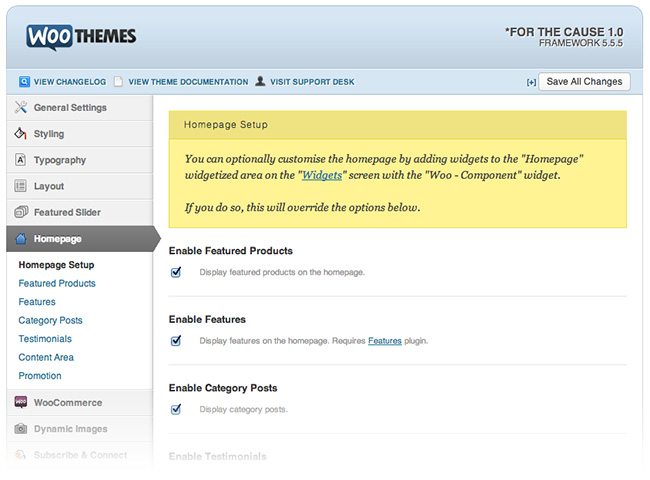Open the WooCommerce section
The image size is (650, 480).
coord(80,402)
